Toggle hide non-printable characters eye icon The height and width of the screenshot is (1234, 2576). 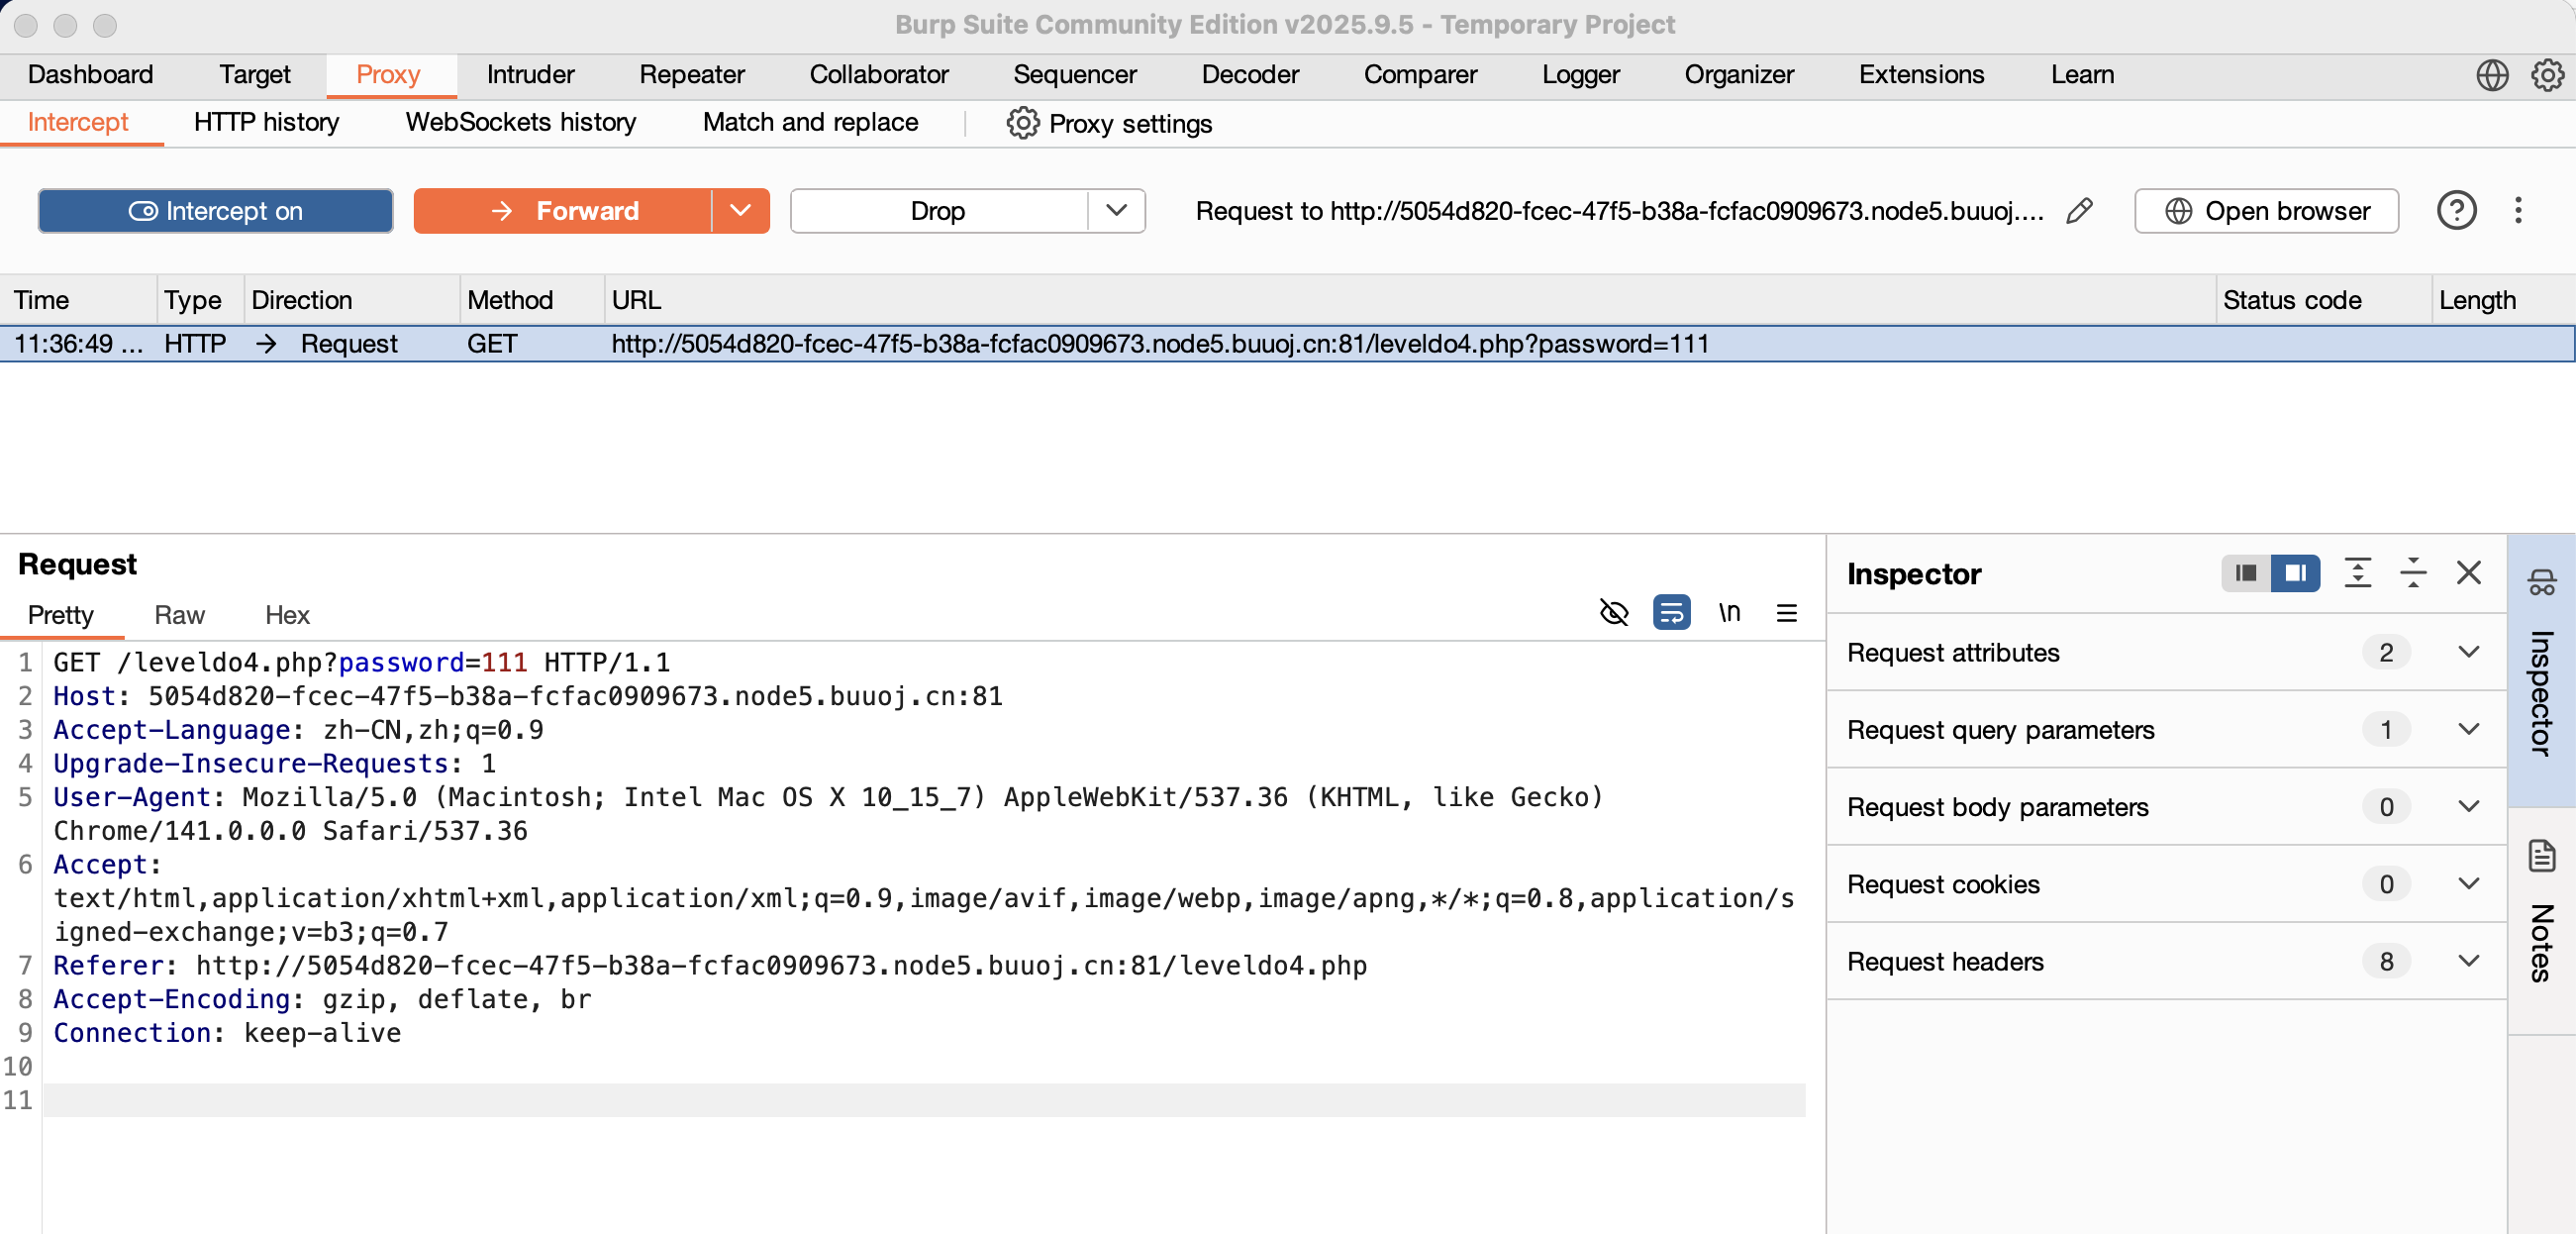click(x=1613, y=612)
